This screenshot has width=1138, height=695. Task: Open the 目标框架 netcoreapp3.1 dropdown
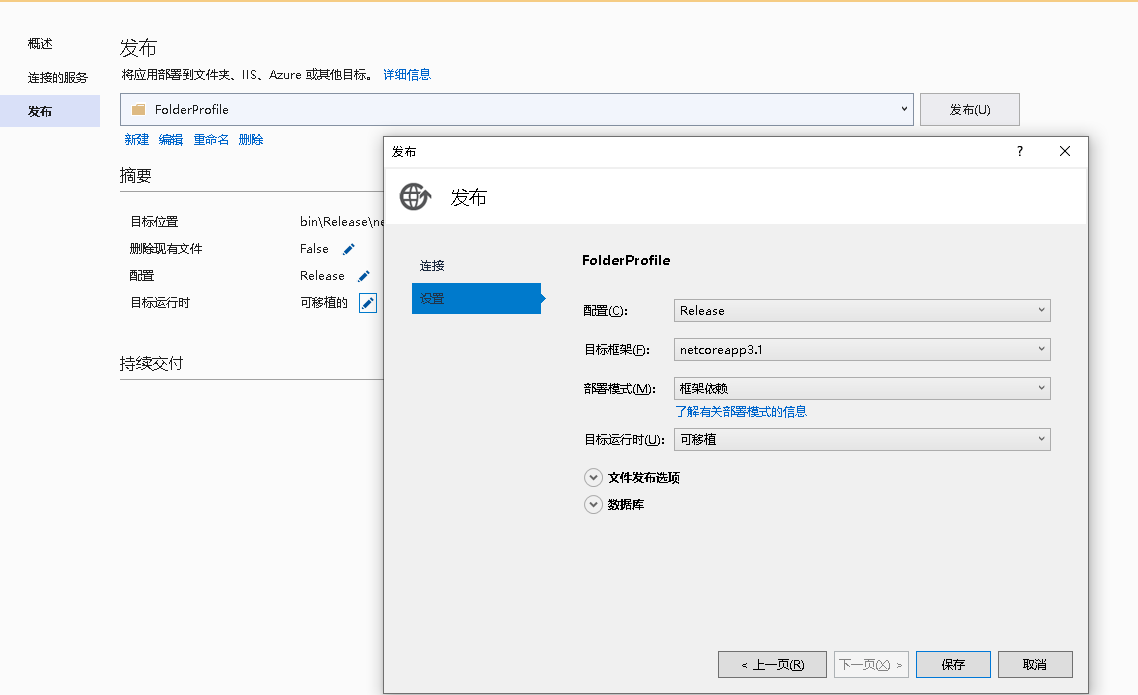coord(862,350)
